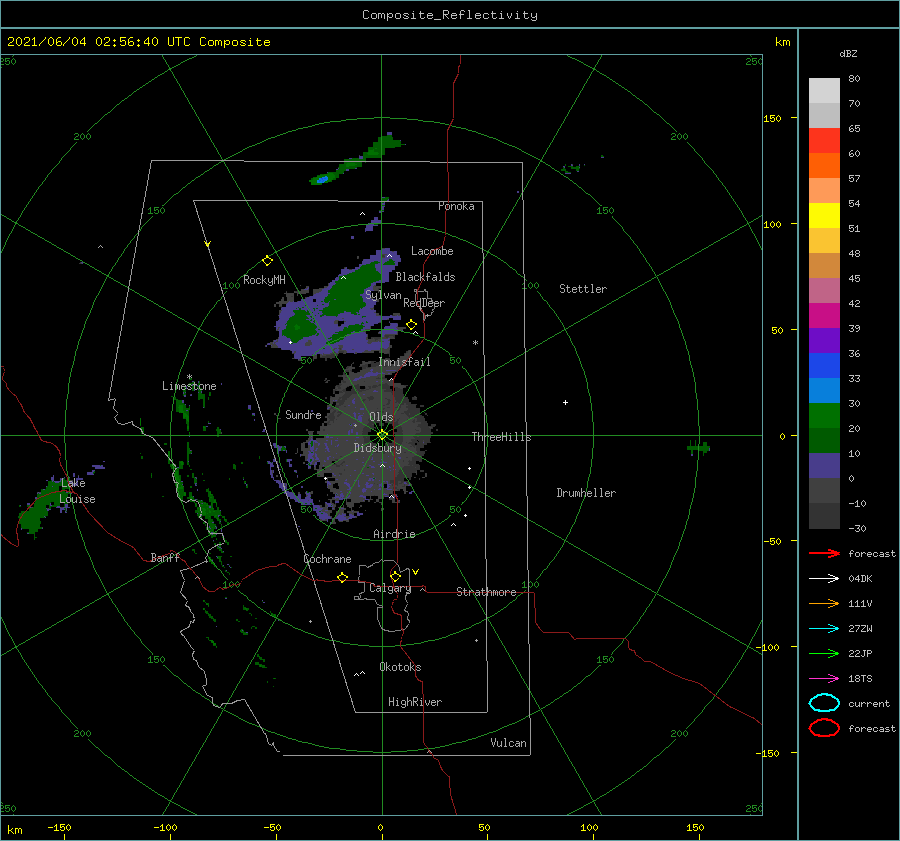Click the RedDeer city label
The height and width of the screenshot is (841, 900).
click(424, 303)
